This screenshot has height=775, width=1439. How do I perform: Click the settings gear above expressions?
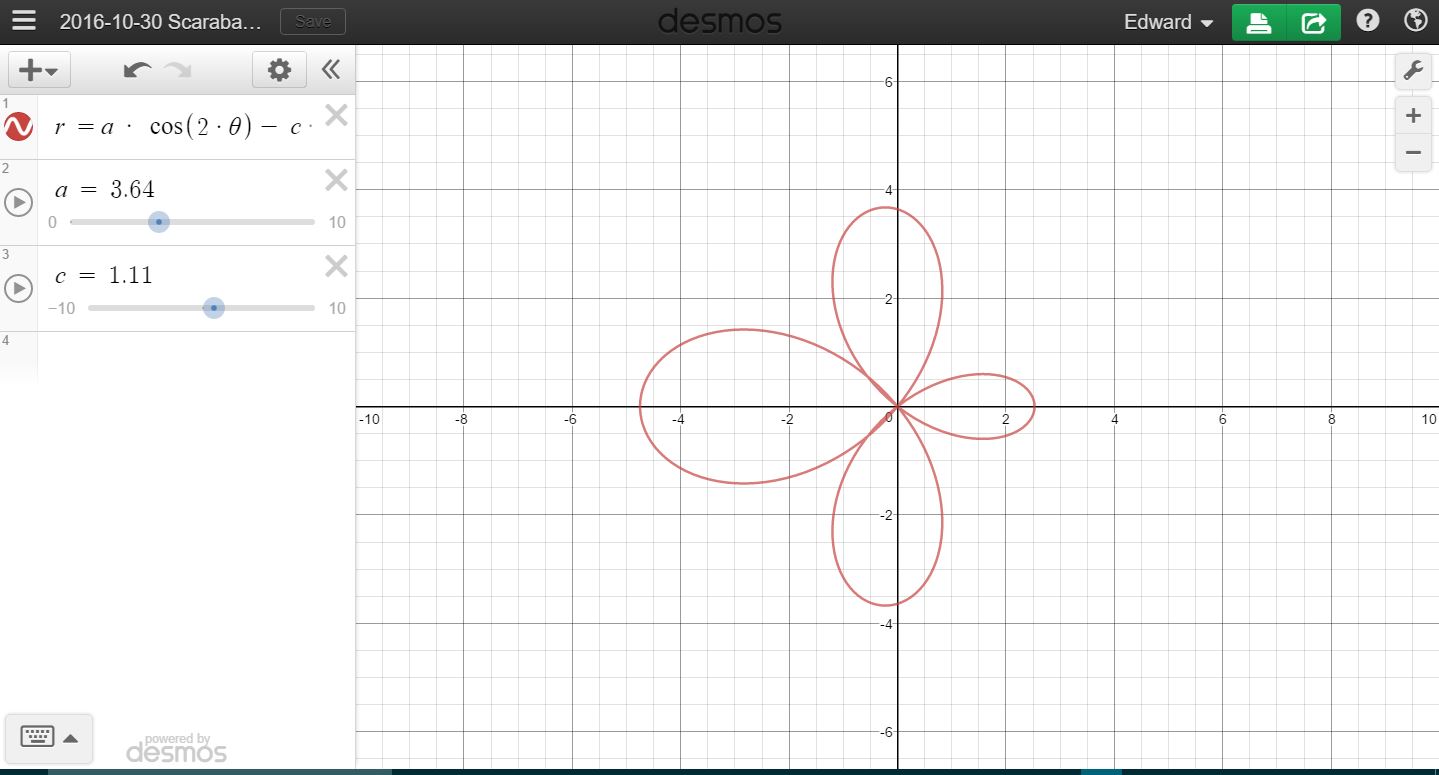278,70
